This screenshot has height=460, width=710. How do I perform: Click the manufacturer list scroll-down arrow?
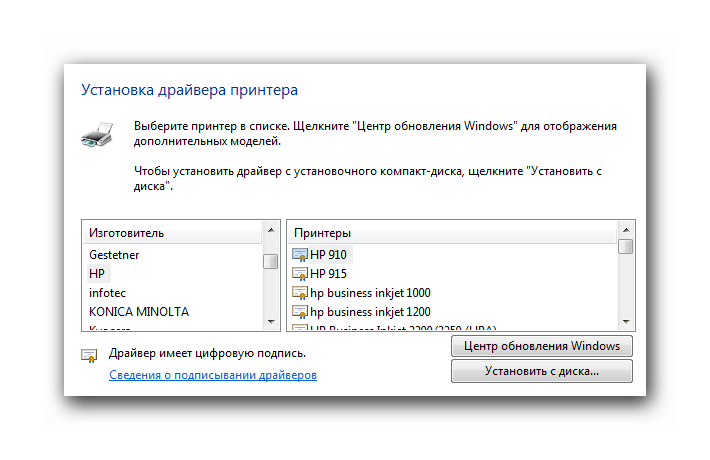[x=271, y=321]
